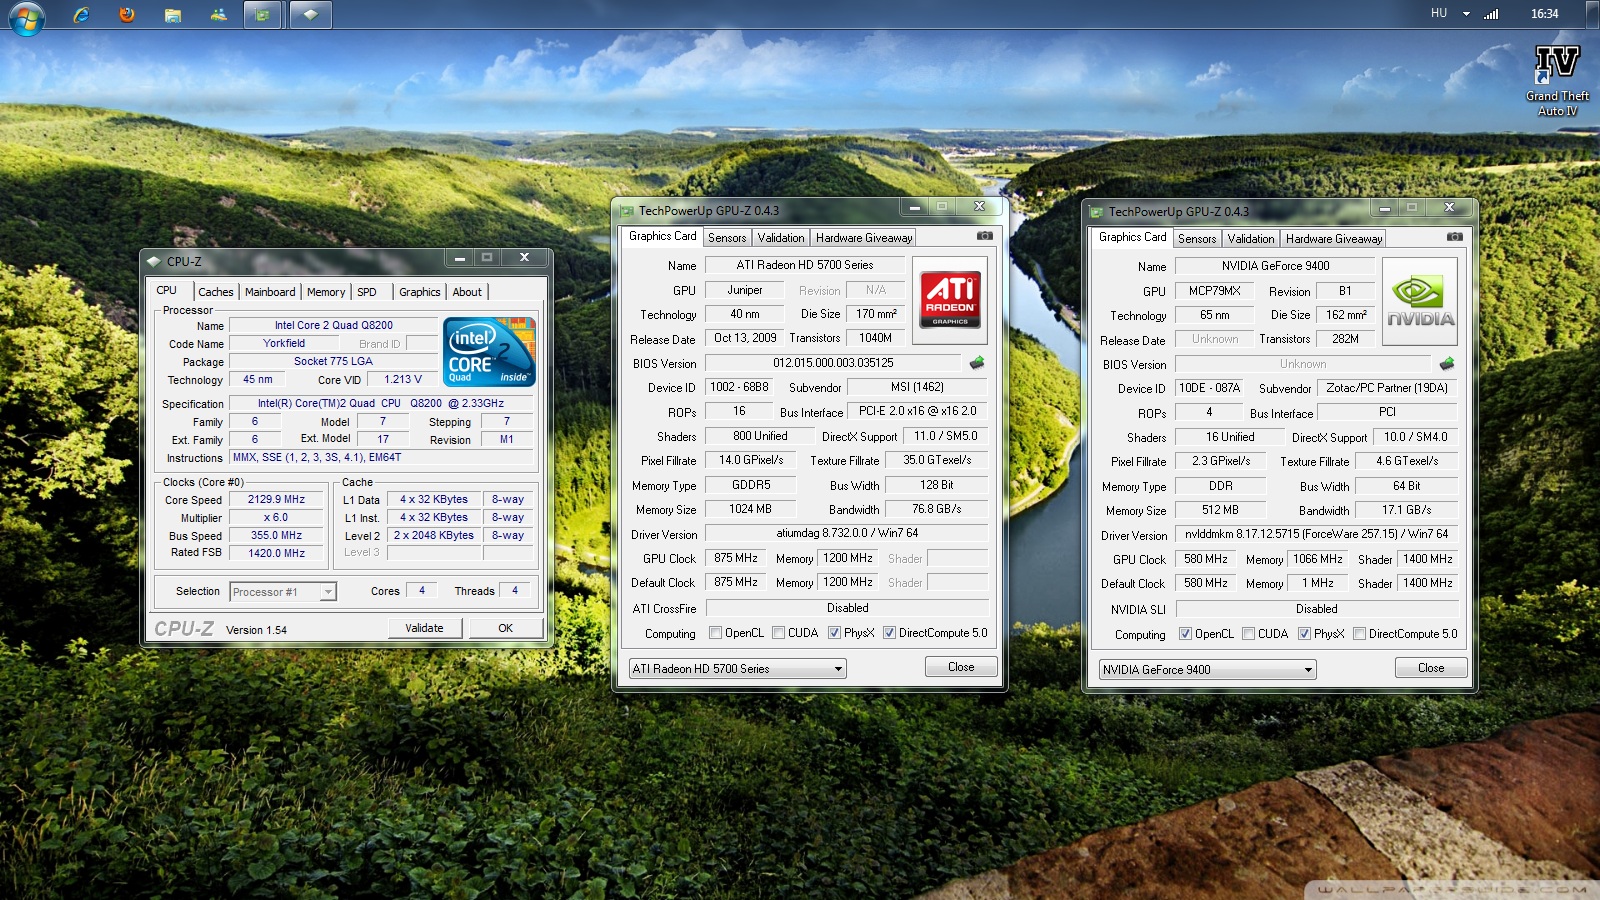Click the taskbar clock showing 16:34
Viewport: 1600px width, 900px height.
point(1545,14)
